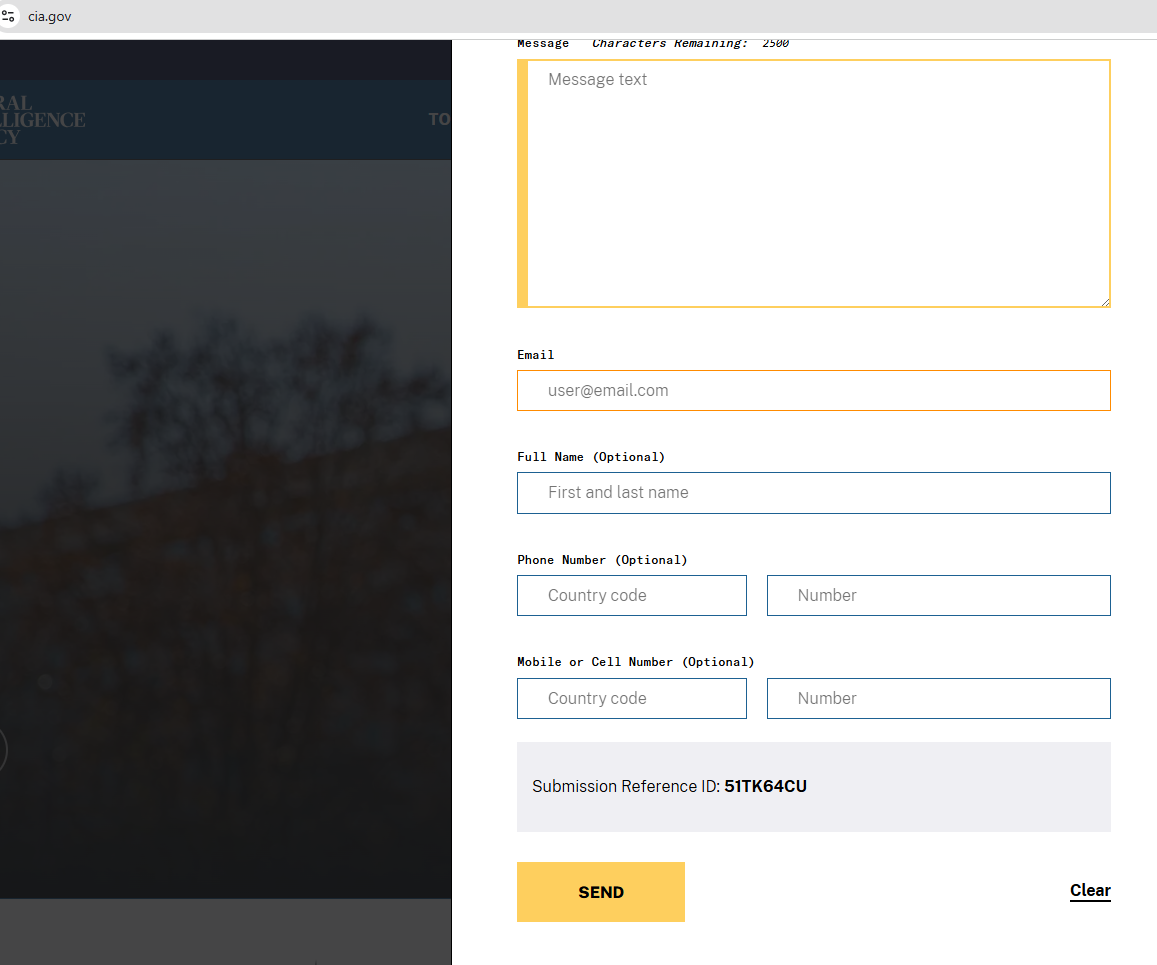
Task: Click the yellow SEND button
Action: [x=601, y=892]
